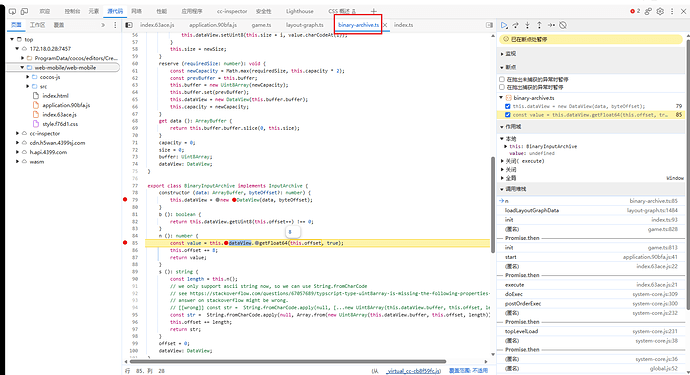690x375 pixels.
Task: Select the inspect element picker icon
Action: click(x=12, y=11)
